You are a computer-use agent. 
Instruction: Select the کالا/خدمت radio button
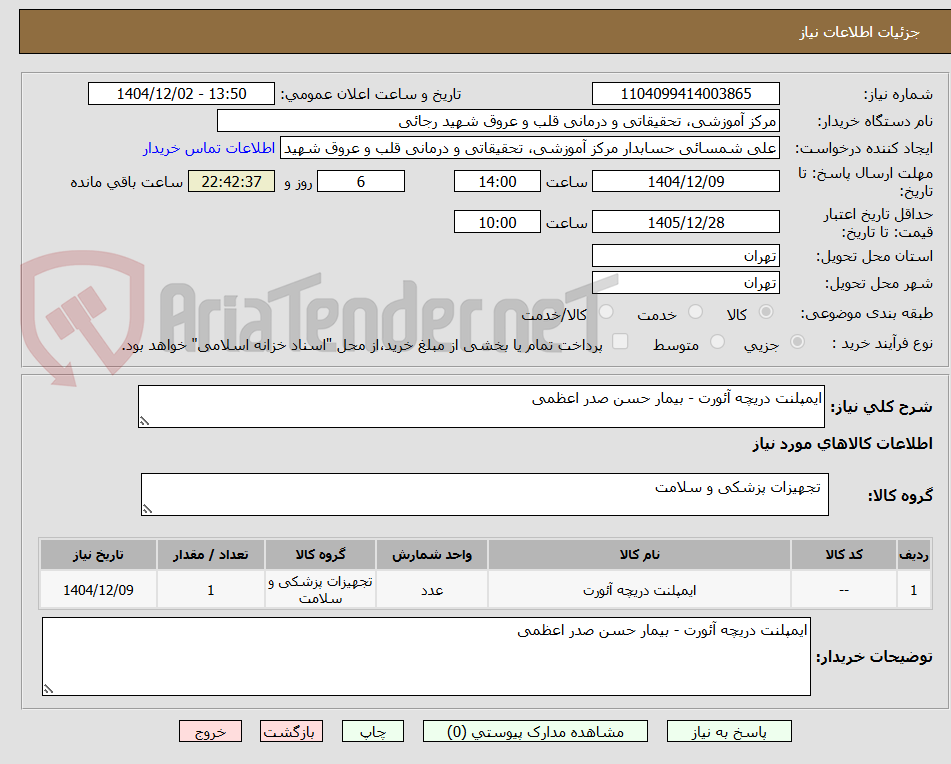(606, 312)
